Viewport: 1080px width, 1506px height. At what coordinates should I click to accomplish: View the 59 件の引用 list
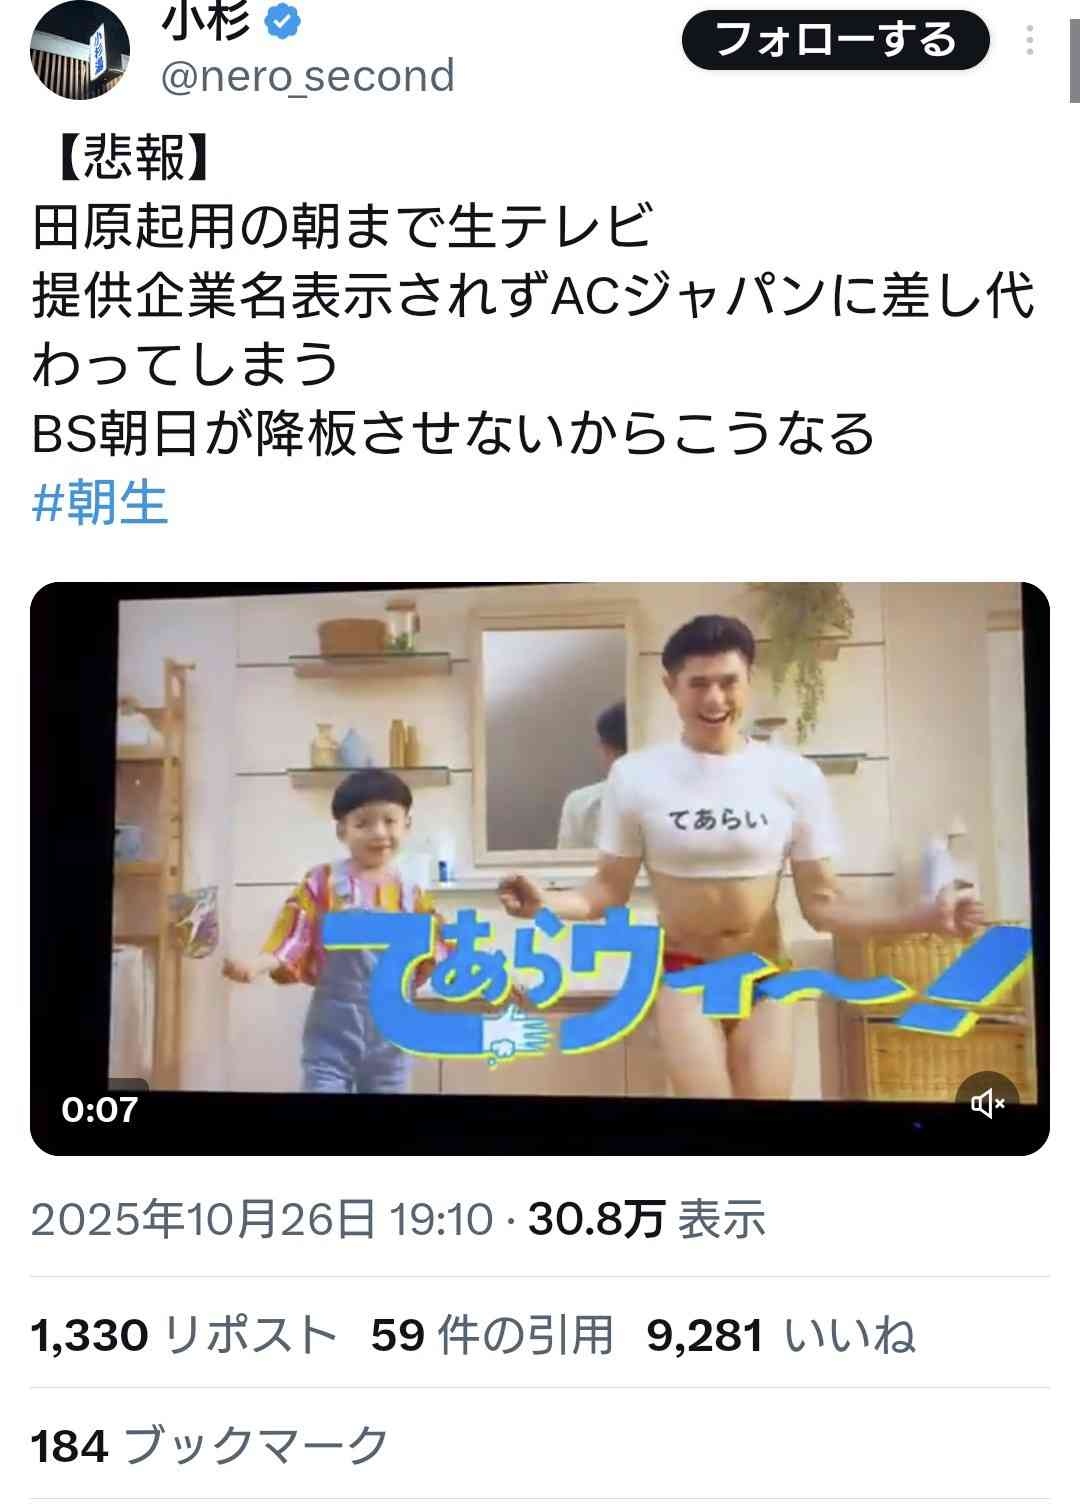(x=492, y=1336)
